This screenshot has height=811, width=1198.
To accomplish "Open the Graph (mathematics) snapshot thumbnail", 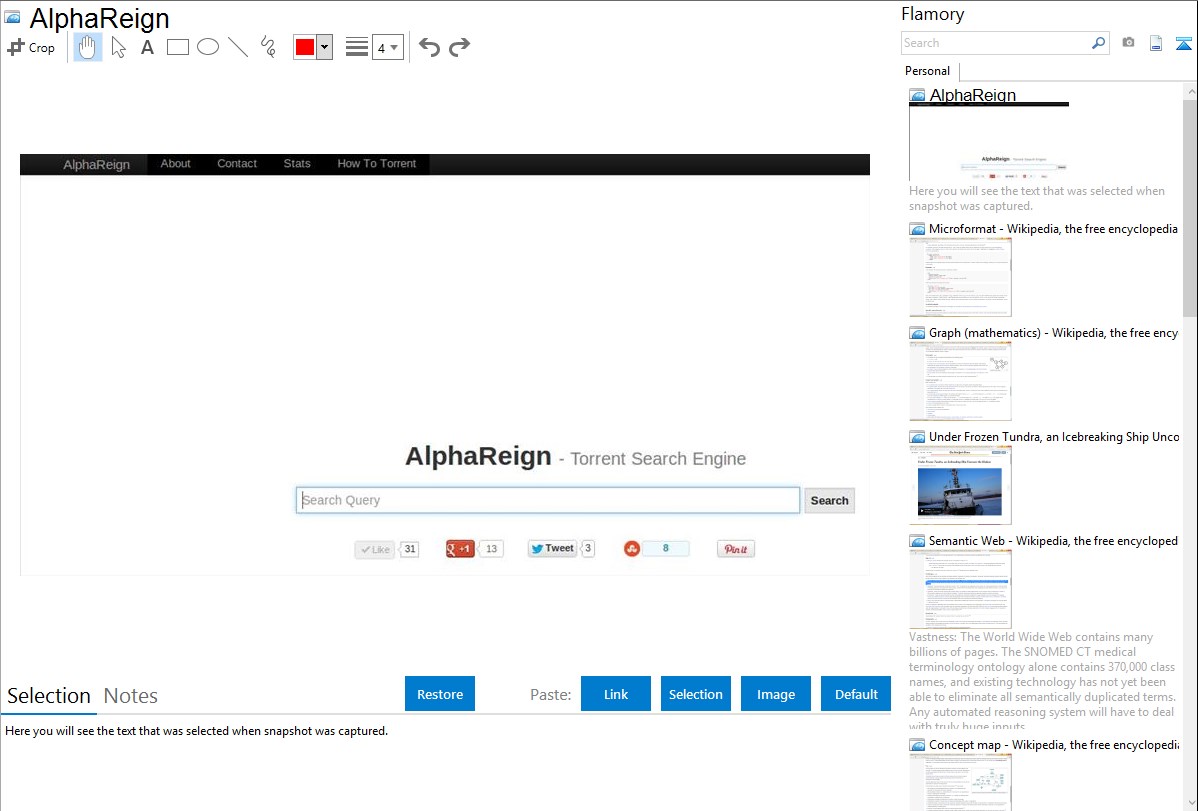I will click(x=960, y=381).
